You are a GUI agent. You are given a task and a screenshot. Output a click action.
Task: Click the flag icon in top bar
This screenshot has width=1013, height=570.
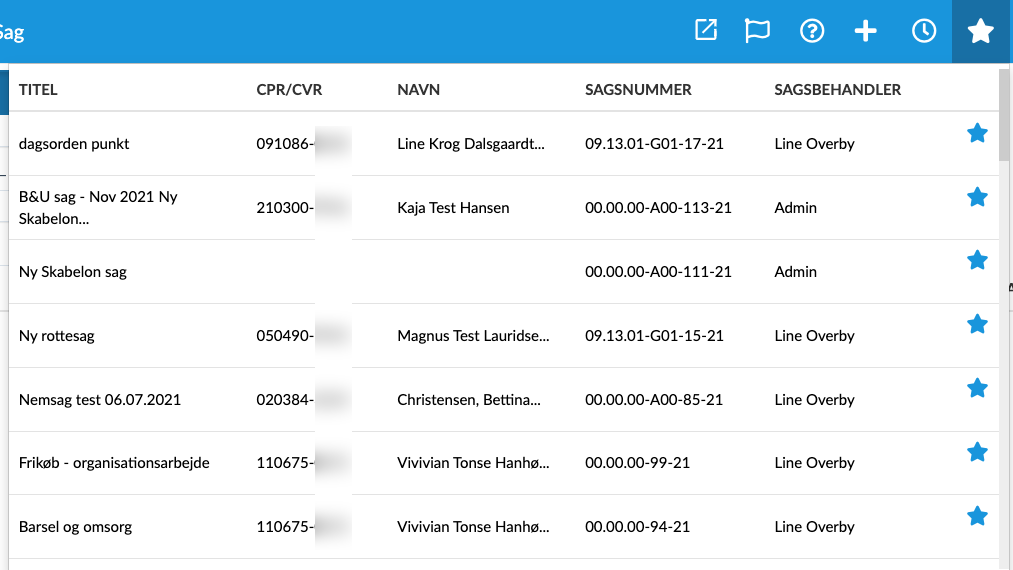click(758, 31)
